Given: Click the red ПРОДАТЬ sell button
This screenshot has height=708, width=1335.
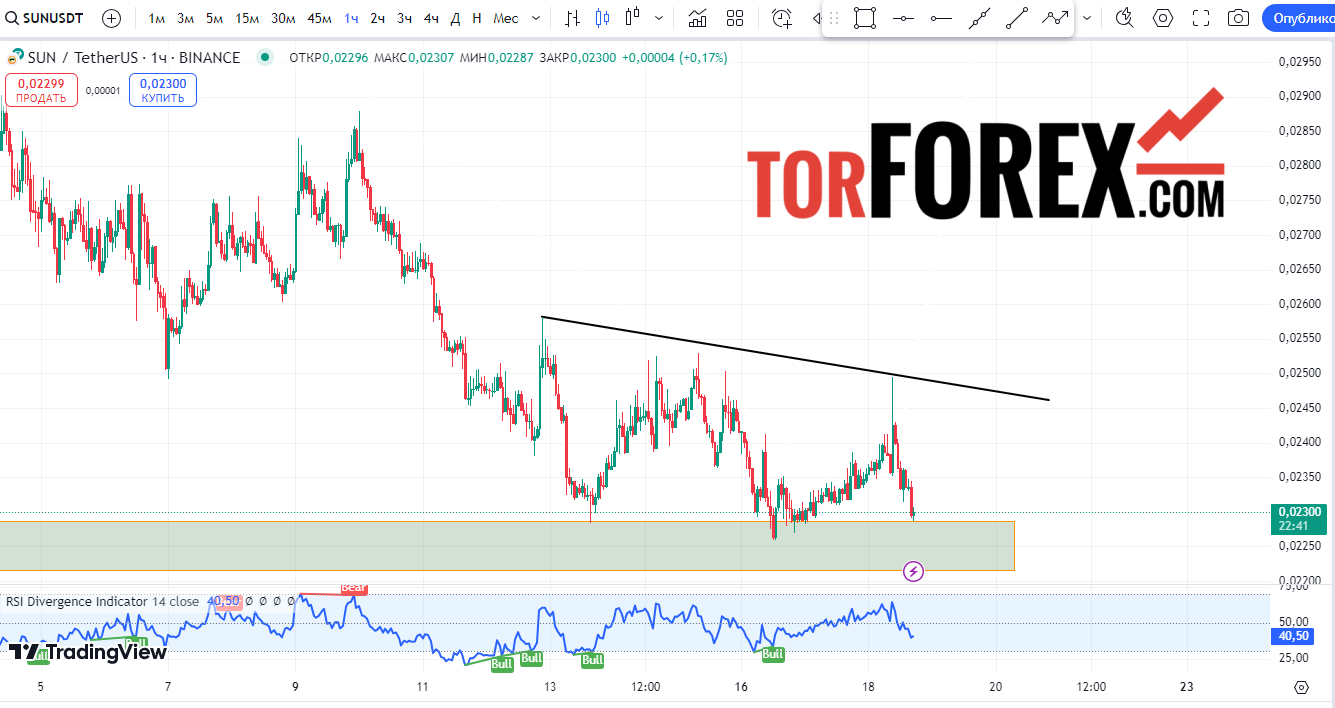Looking at the screenshot, I should click(42, 91).
